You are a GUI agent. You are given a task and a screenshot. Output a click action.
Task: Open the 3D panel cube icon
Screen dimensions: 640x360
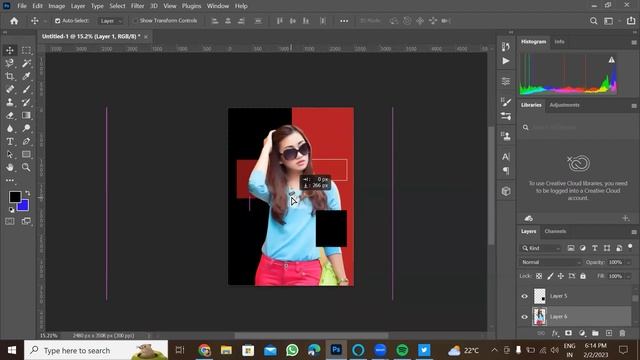click(506, 191)
